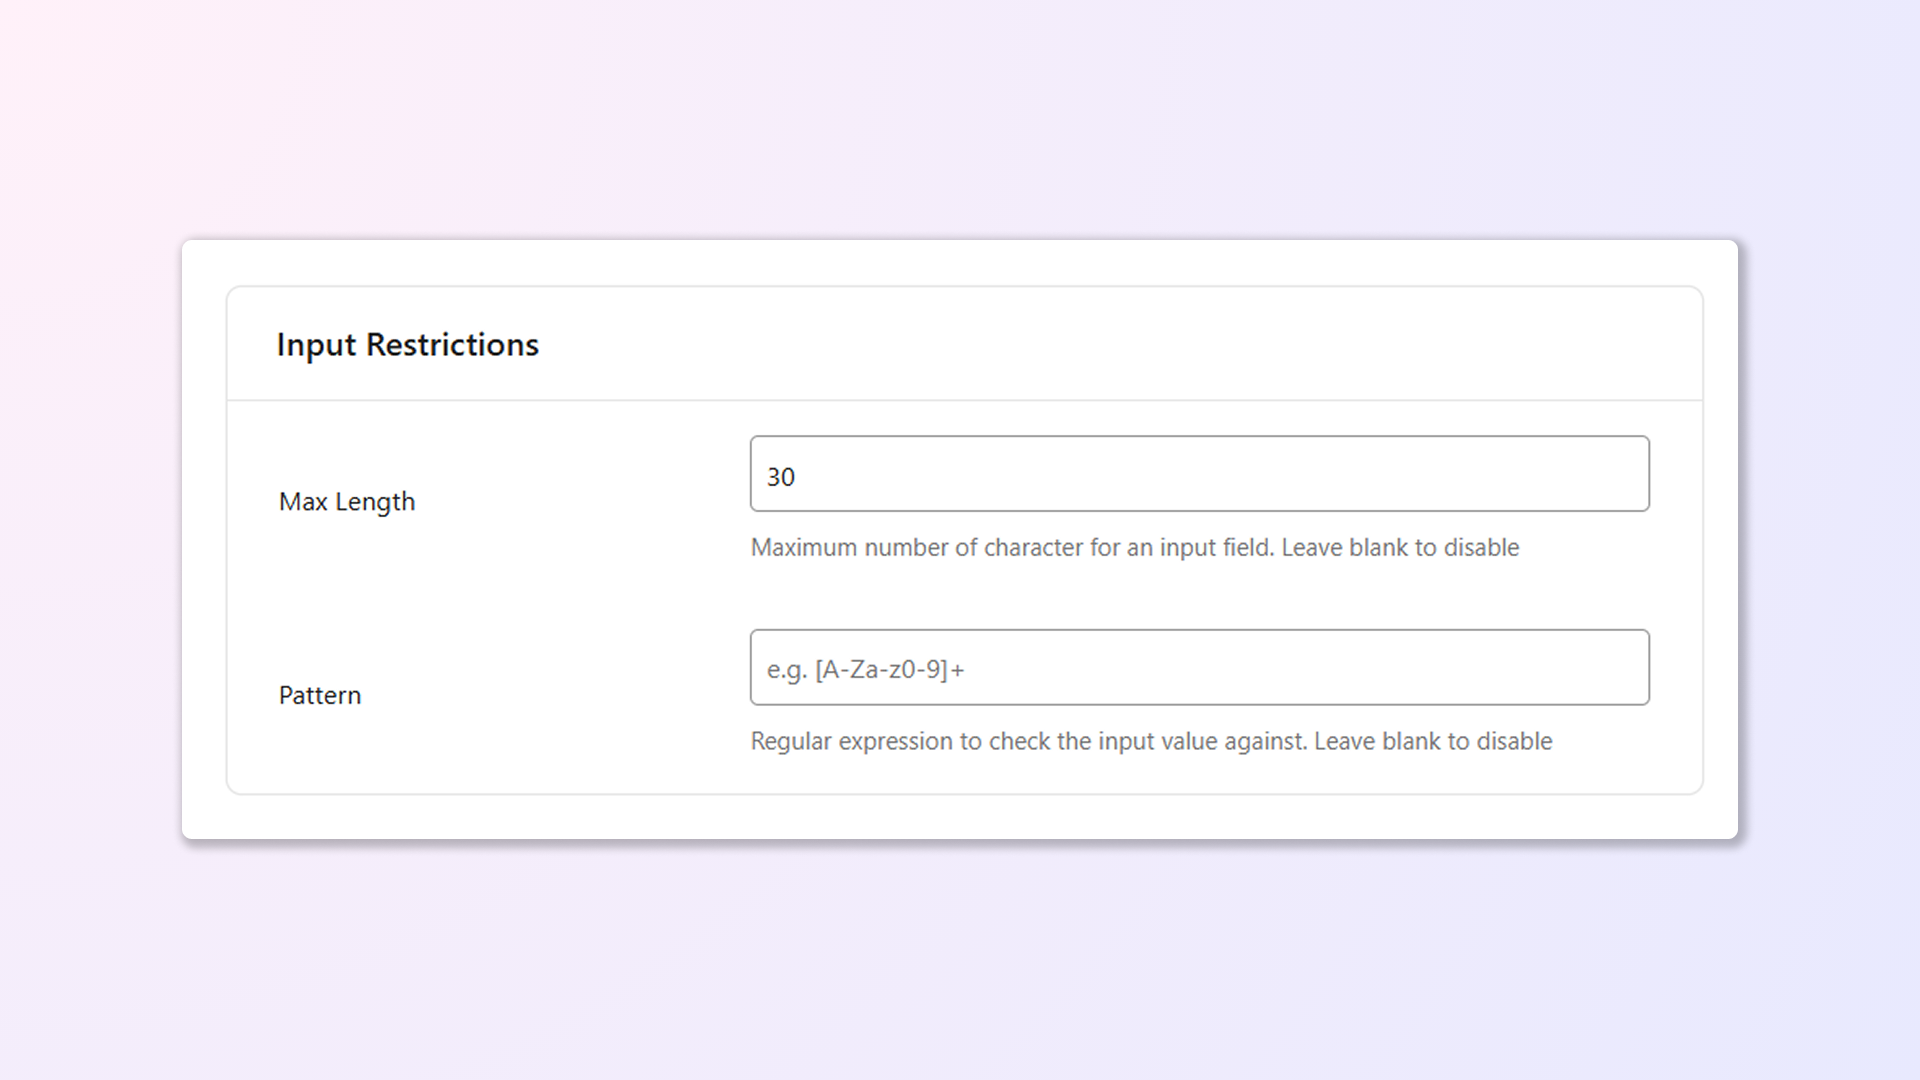Click the word 'Max' in the label
Viewport: 1920px width, 1080px height.
coord(303,502)
